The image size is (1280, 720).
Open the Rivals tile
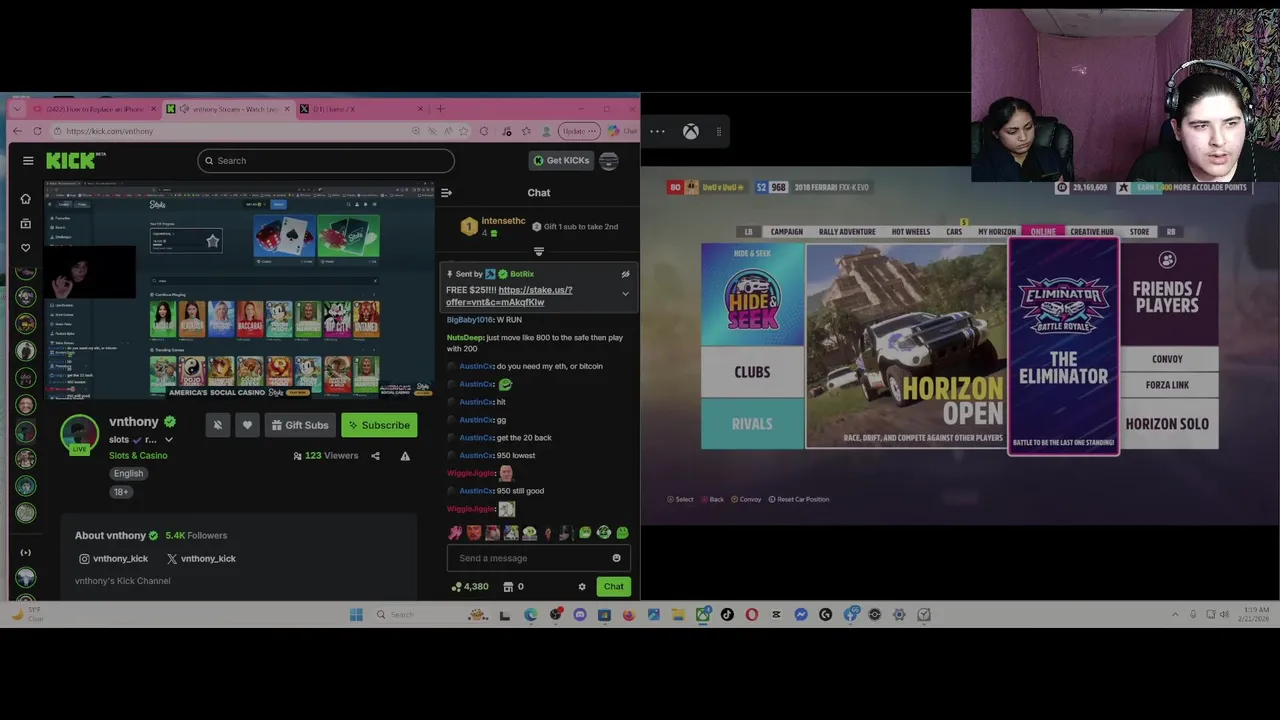(752, 424)
